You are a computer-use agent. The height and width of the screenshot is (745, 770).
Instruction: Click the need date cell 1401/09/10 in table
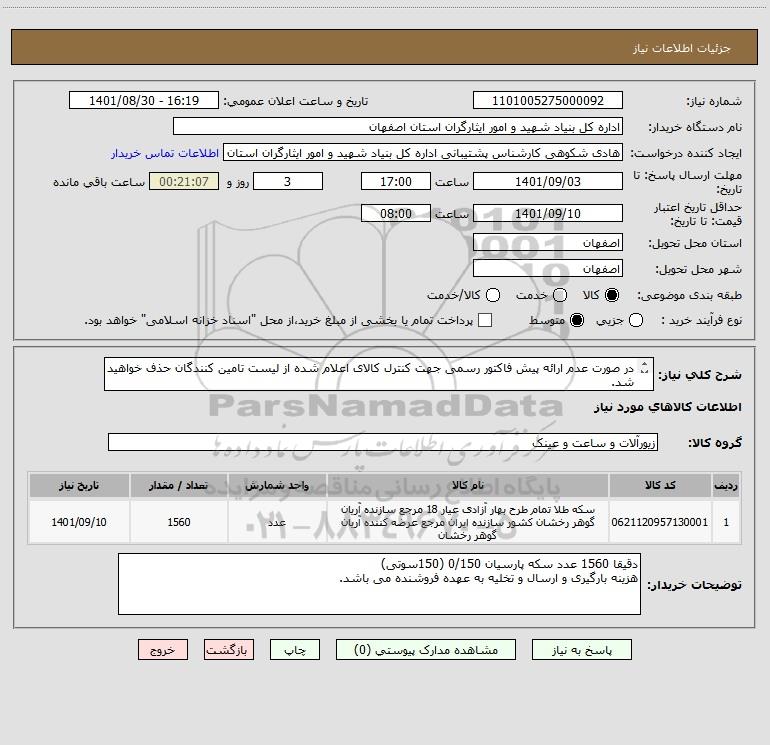79,522
